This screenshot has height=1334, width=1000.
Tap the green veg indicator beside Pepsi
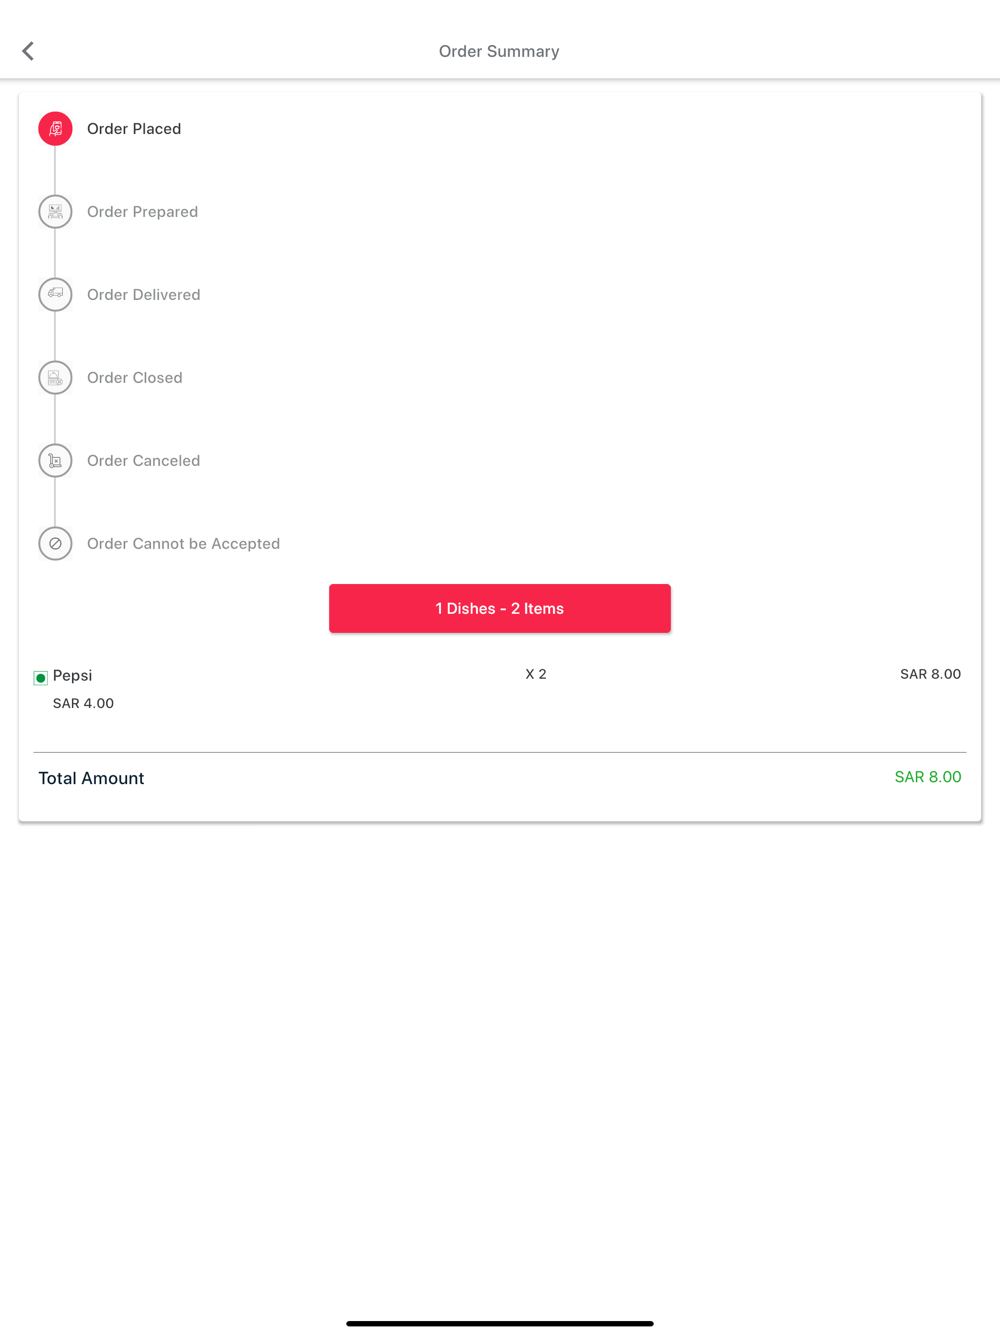pos(41,678)
